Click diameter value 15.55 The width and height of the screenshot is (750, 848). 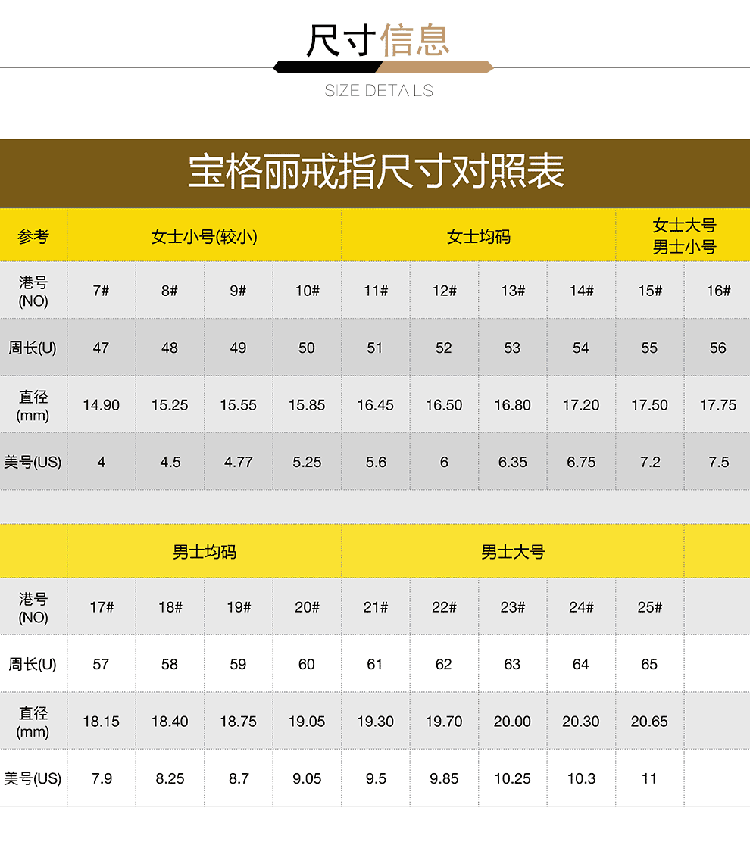coord(238,405)
